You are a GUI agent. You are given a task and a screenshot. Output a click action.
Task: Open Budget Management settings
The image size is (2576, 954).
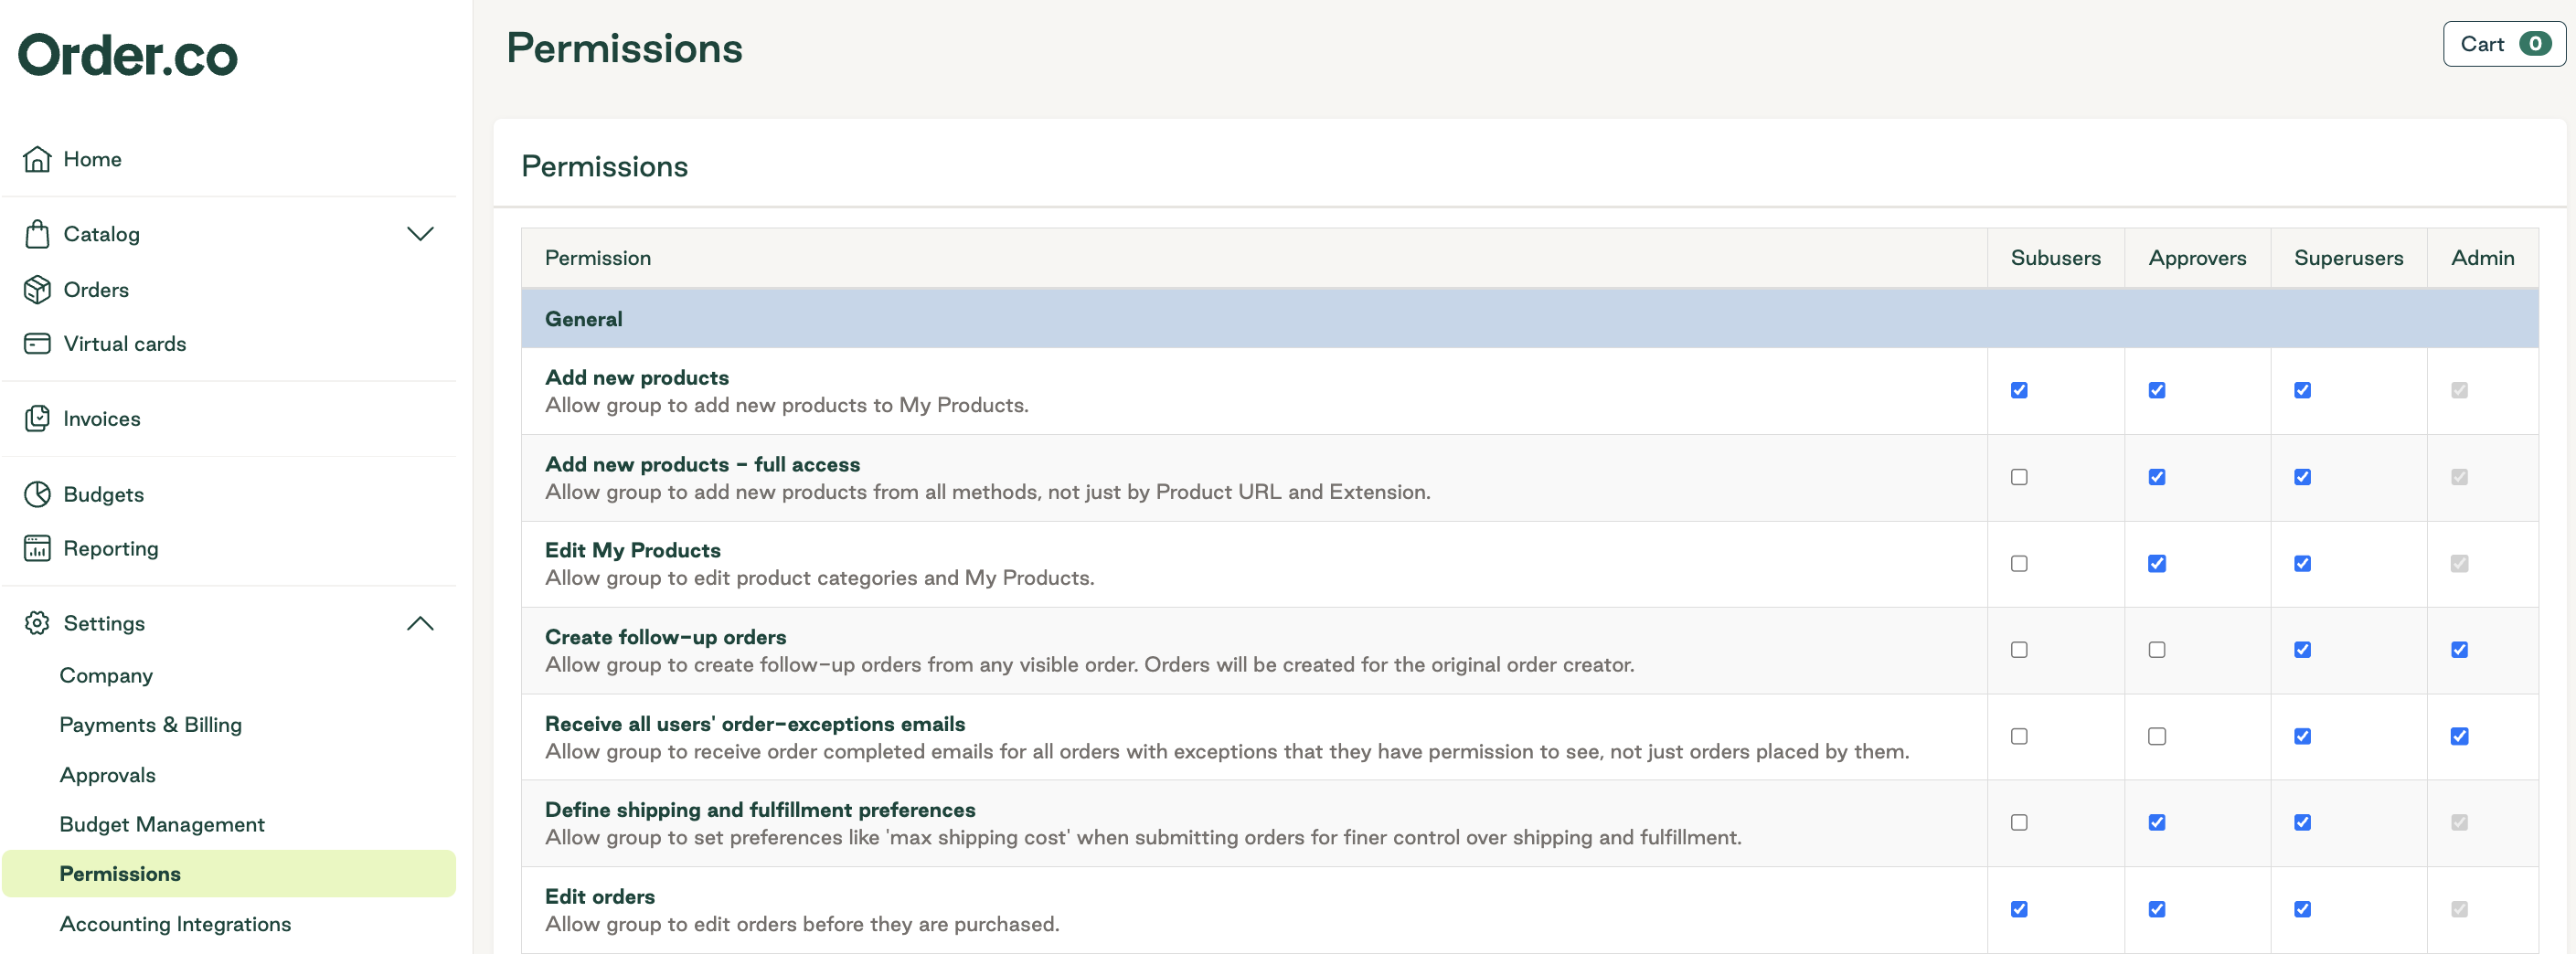pos(162,824)
